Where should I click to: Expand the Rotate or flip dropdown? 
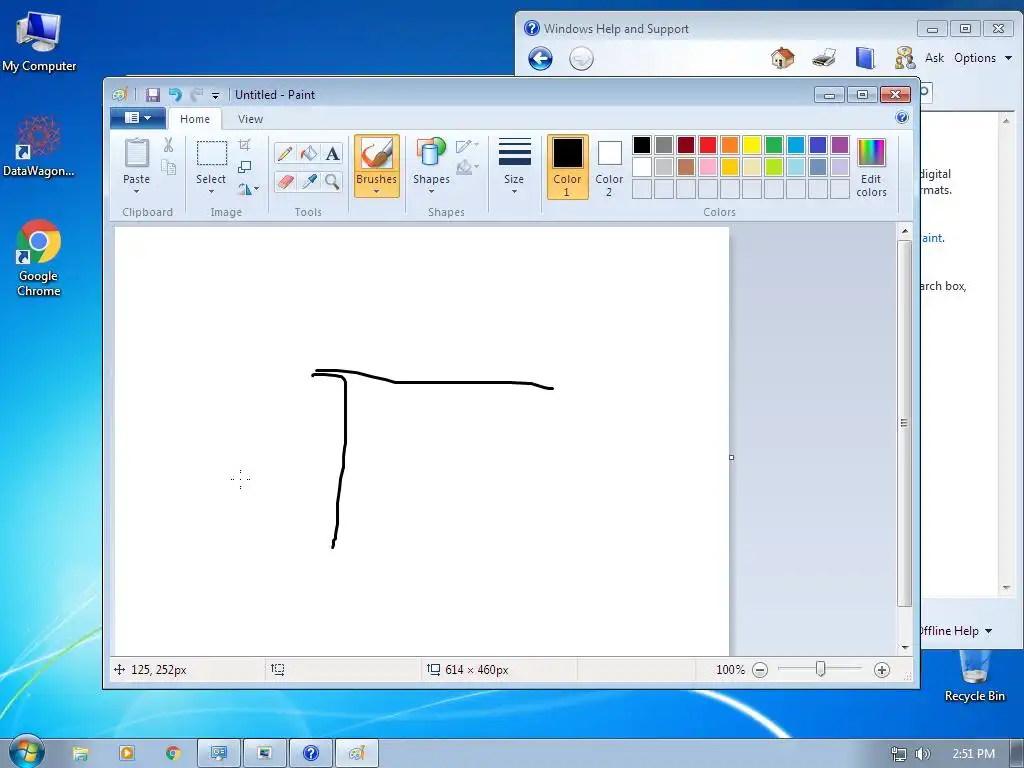248,189
